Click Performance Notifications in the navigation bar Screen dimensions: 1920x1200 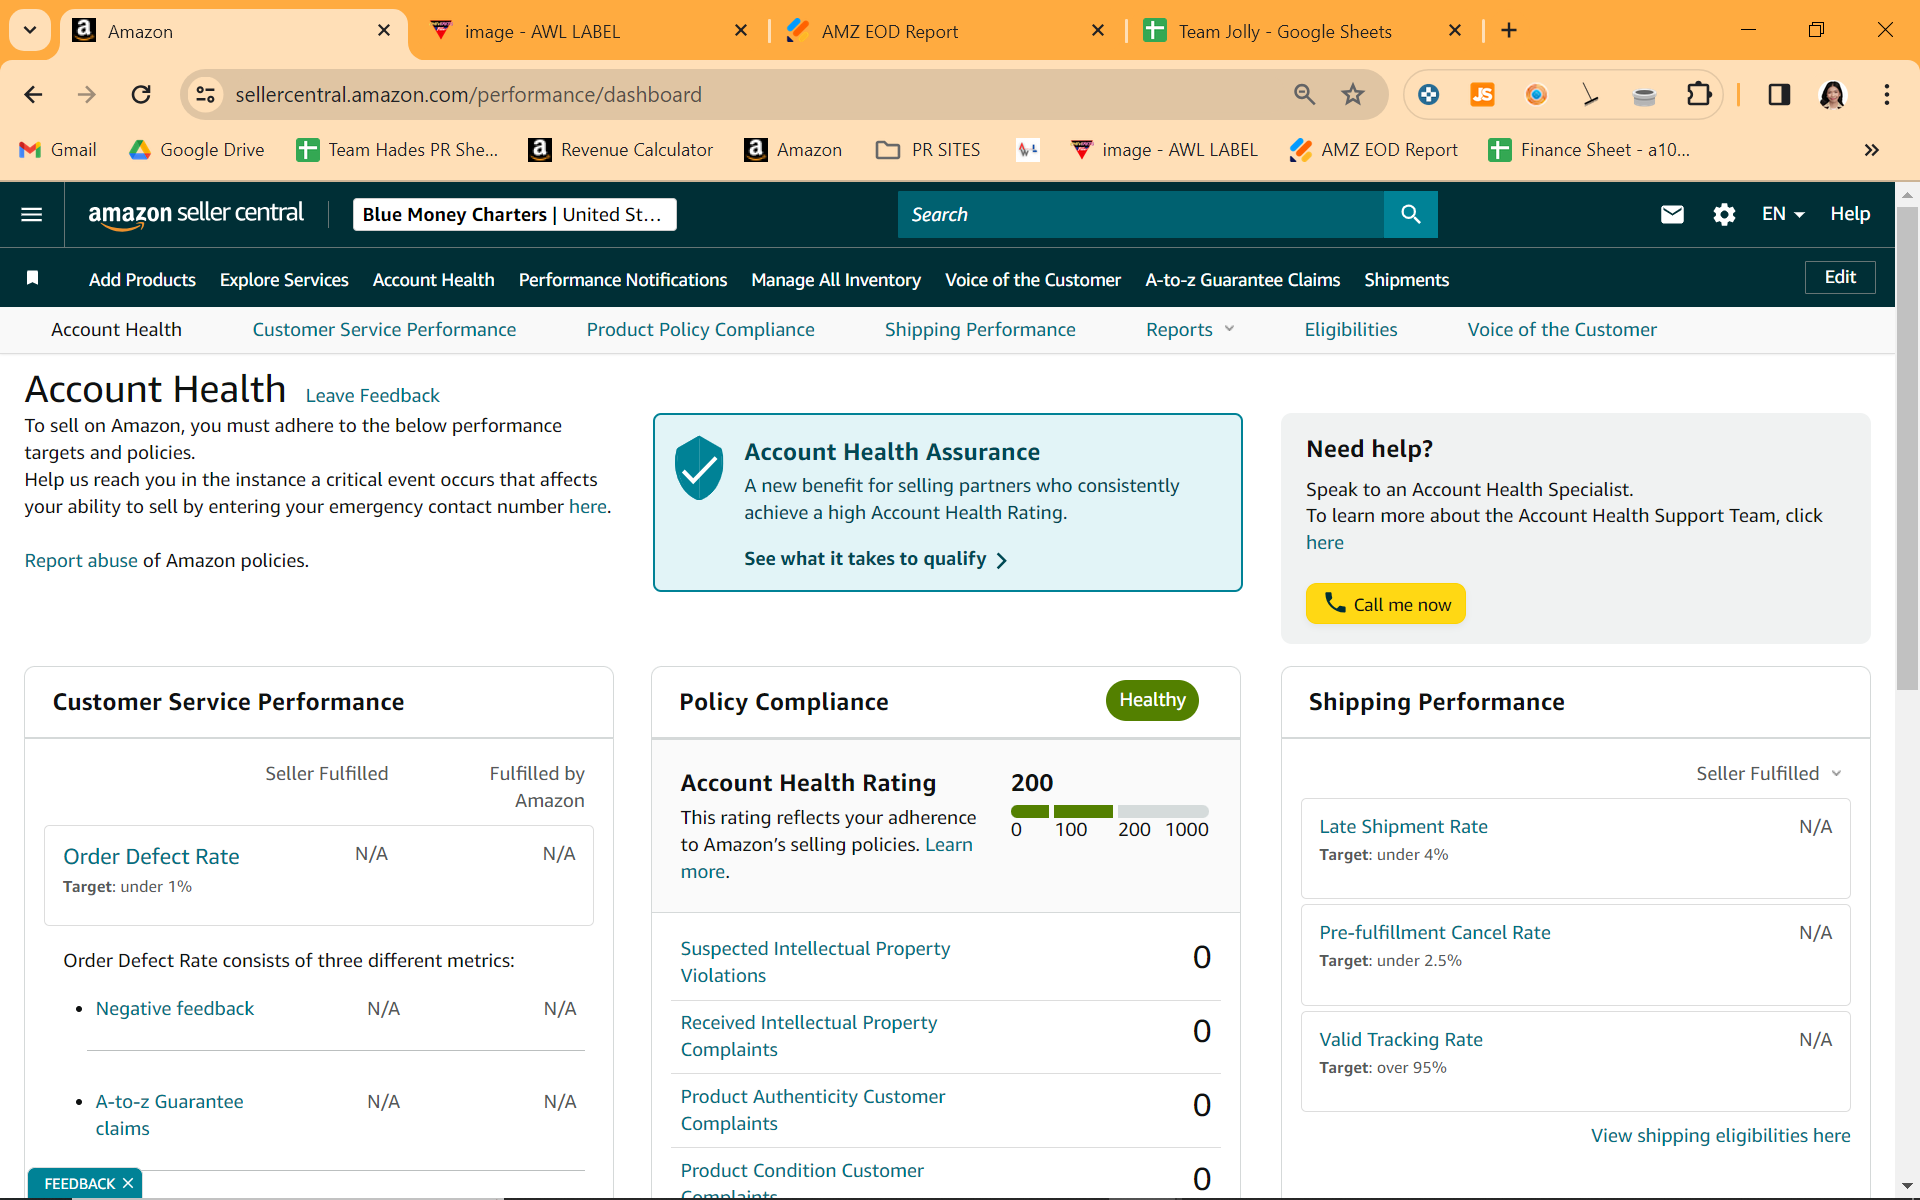pos(623,280)
